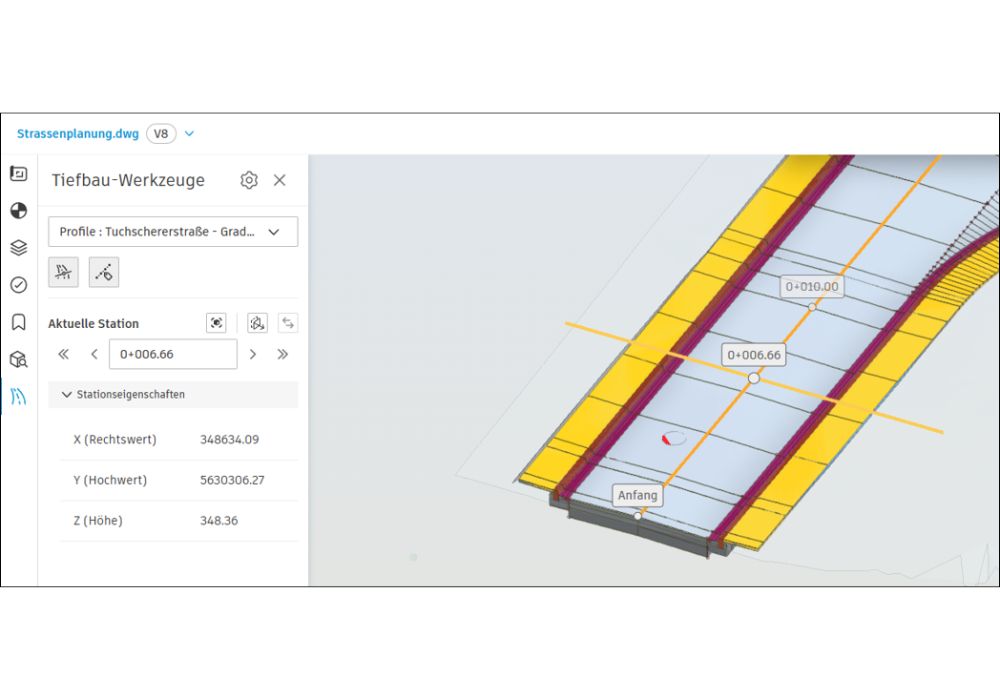The image size is (1000, 700).
Task: Click the half-filled circle sidebar icon
Action: click(18, 211)
